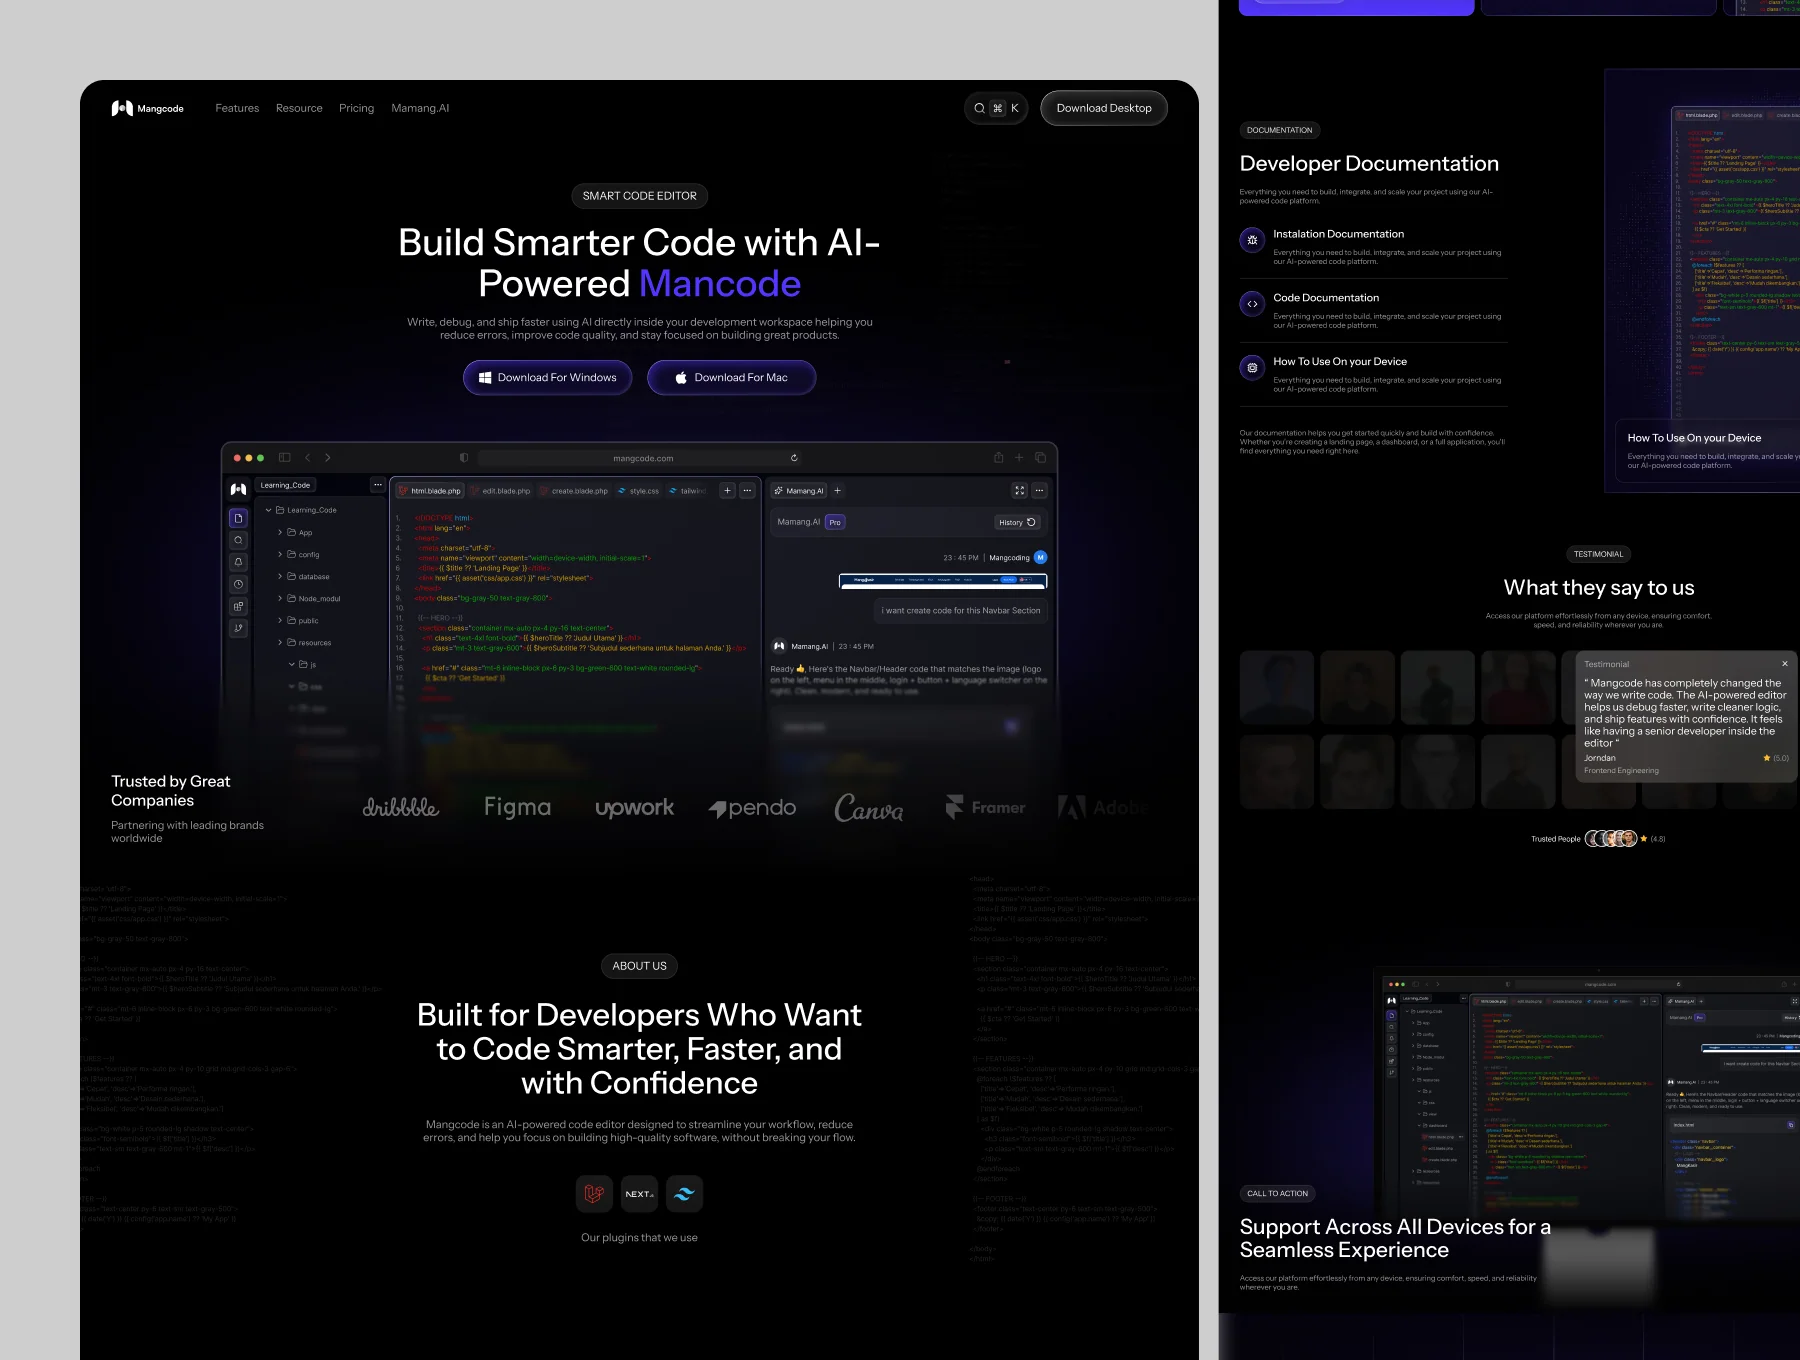Click the Canva brand logo
Image resolution: width=1800 pixels, height=1360 pixels.
coord(868,807)
